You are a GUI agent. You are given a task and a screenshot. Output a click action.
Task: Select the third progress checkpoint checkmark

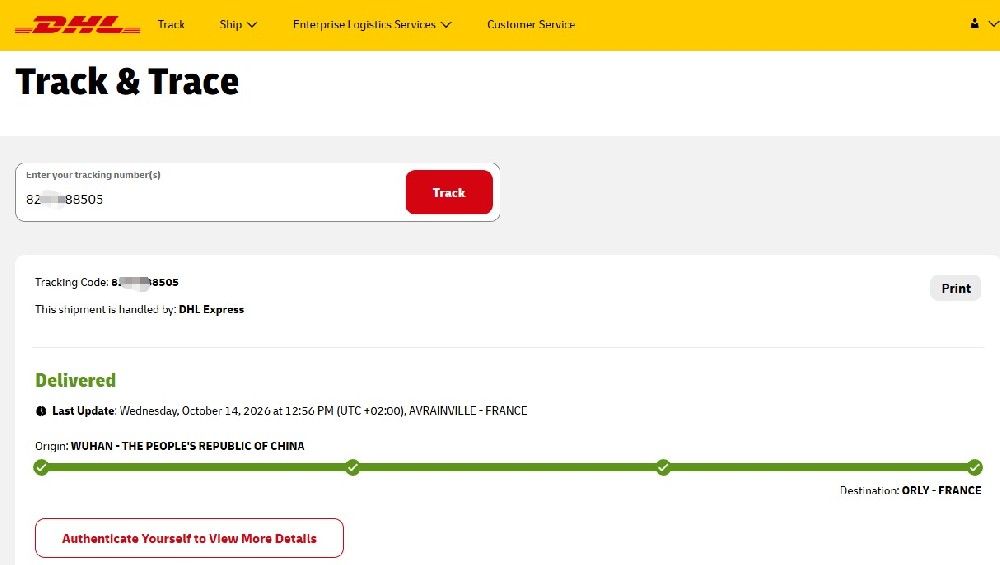[663, 467]
